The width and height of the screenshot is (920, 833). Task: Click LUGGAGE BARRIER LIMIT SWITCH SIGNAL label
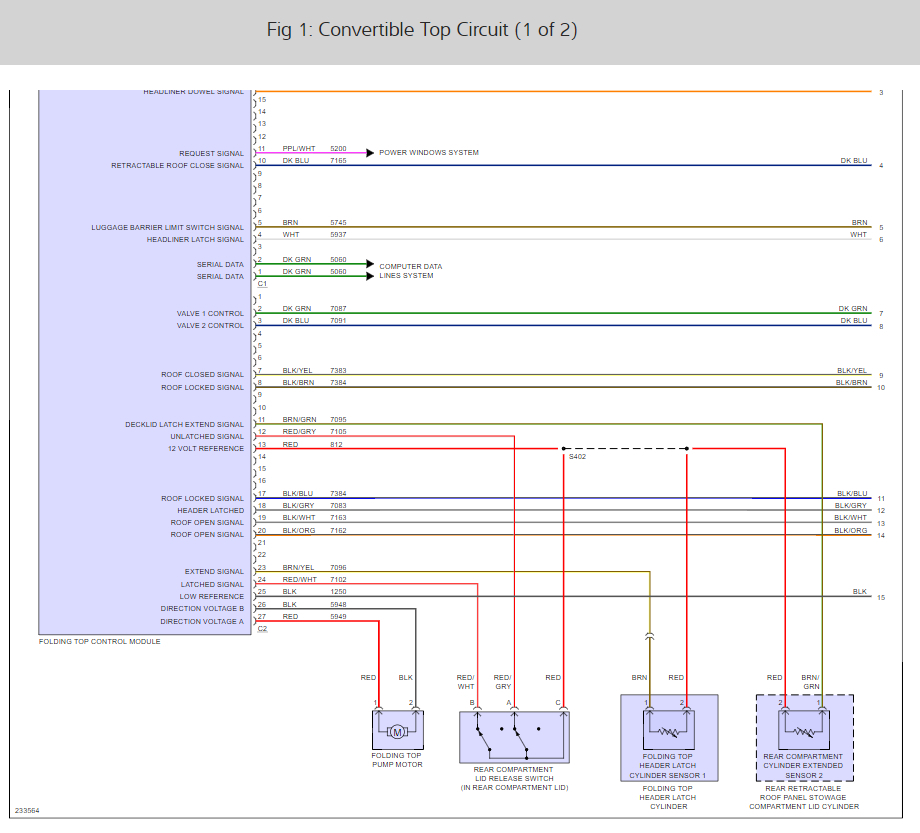167,228
